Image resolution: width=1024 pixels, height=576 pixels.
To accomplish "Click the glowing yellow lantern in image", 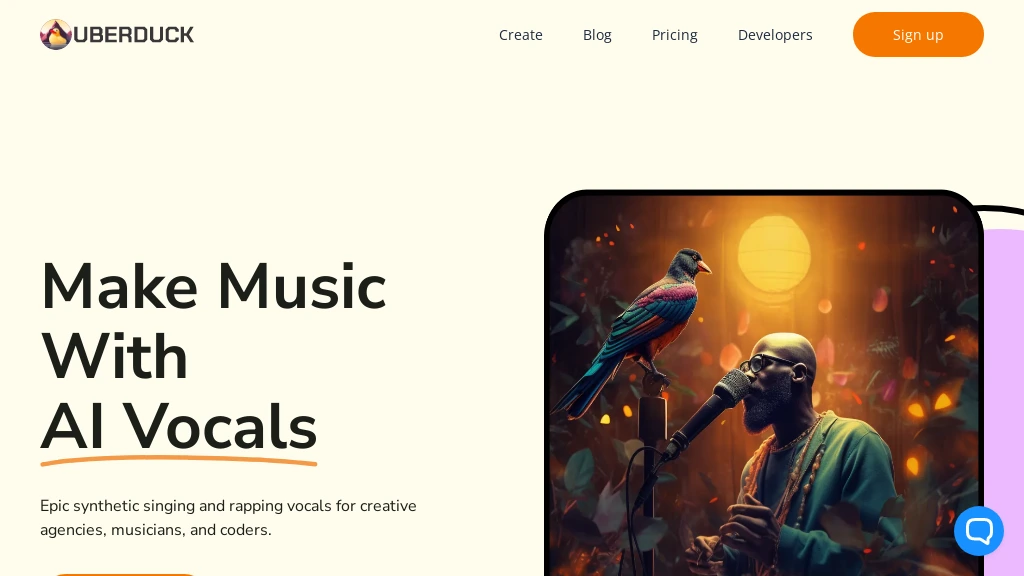I will click(774, 253).
